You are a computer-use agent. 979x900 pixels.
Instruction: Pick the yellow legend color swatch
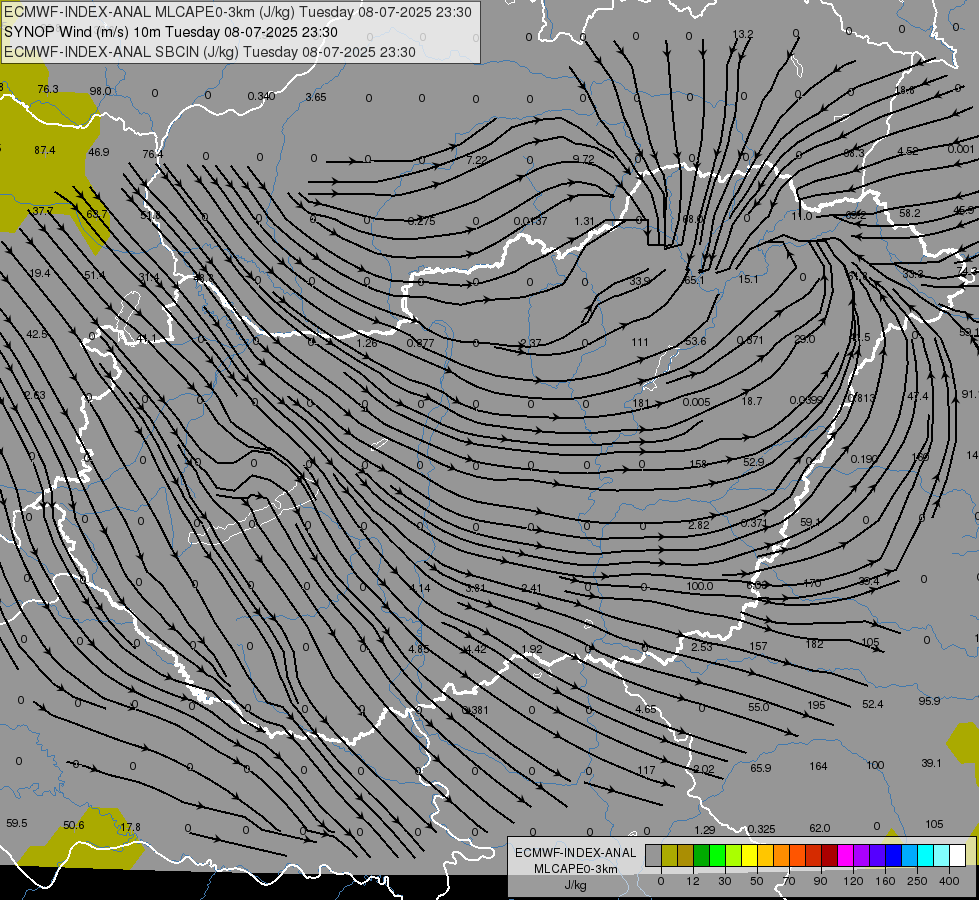(749, 855)
